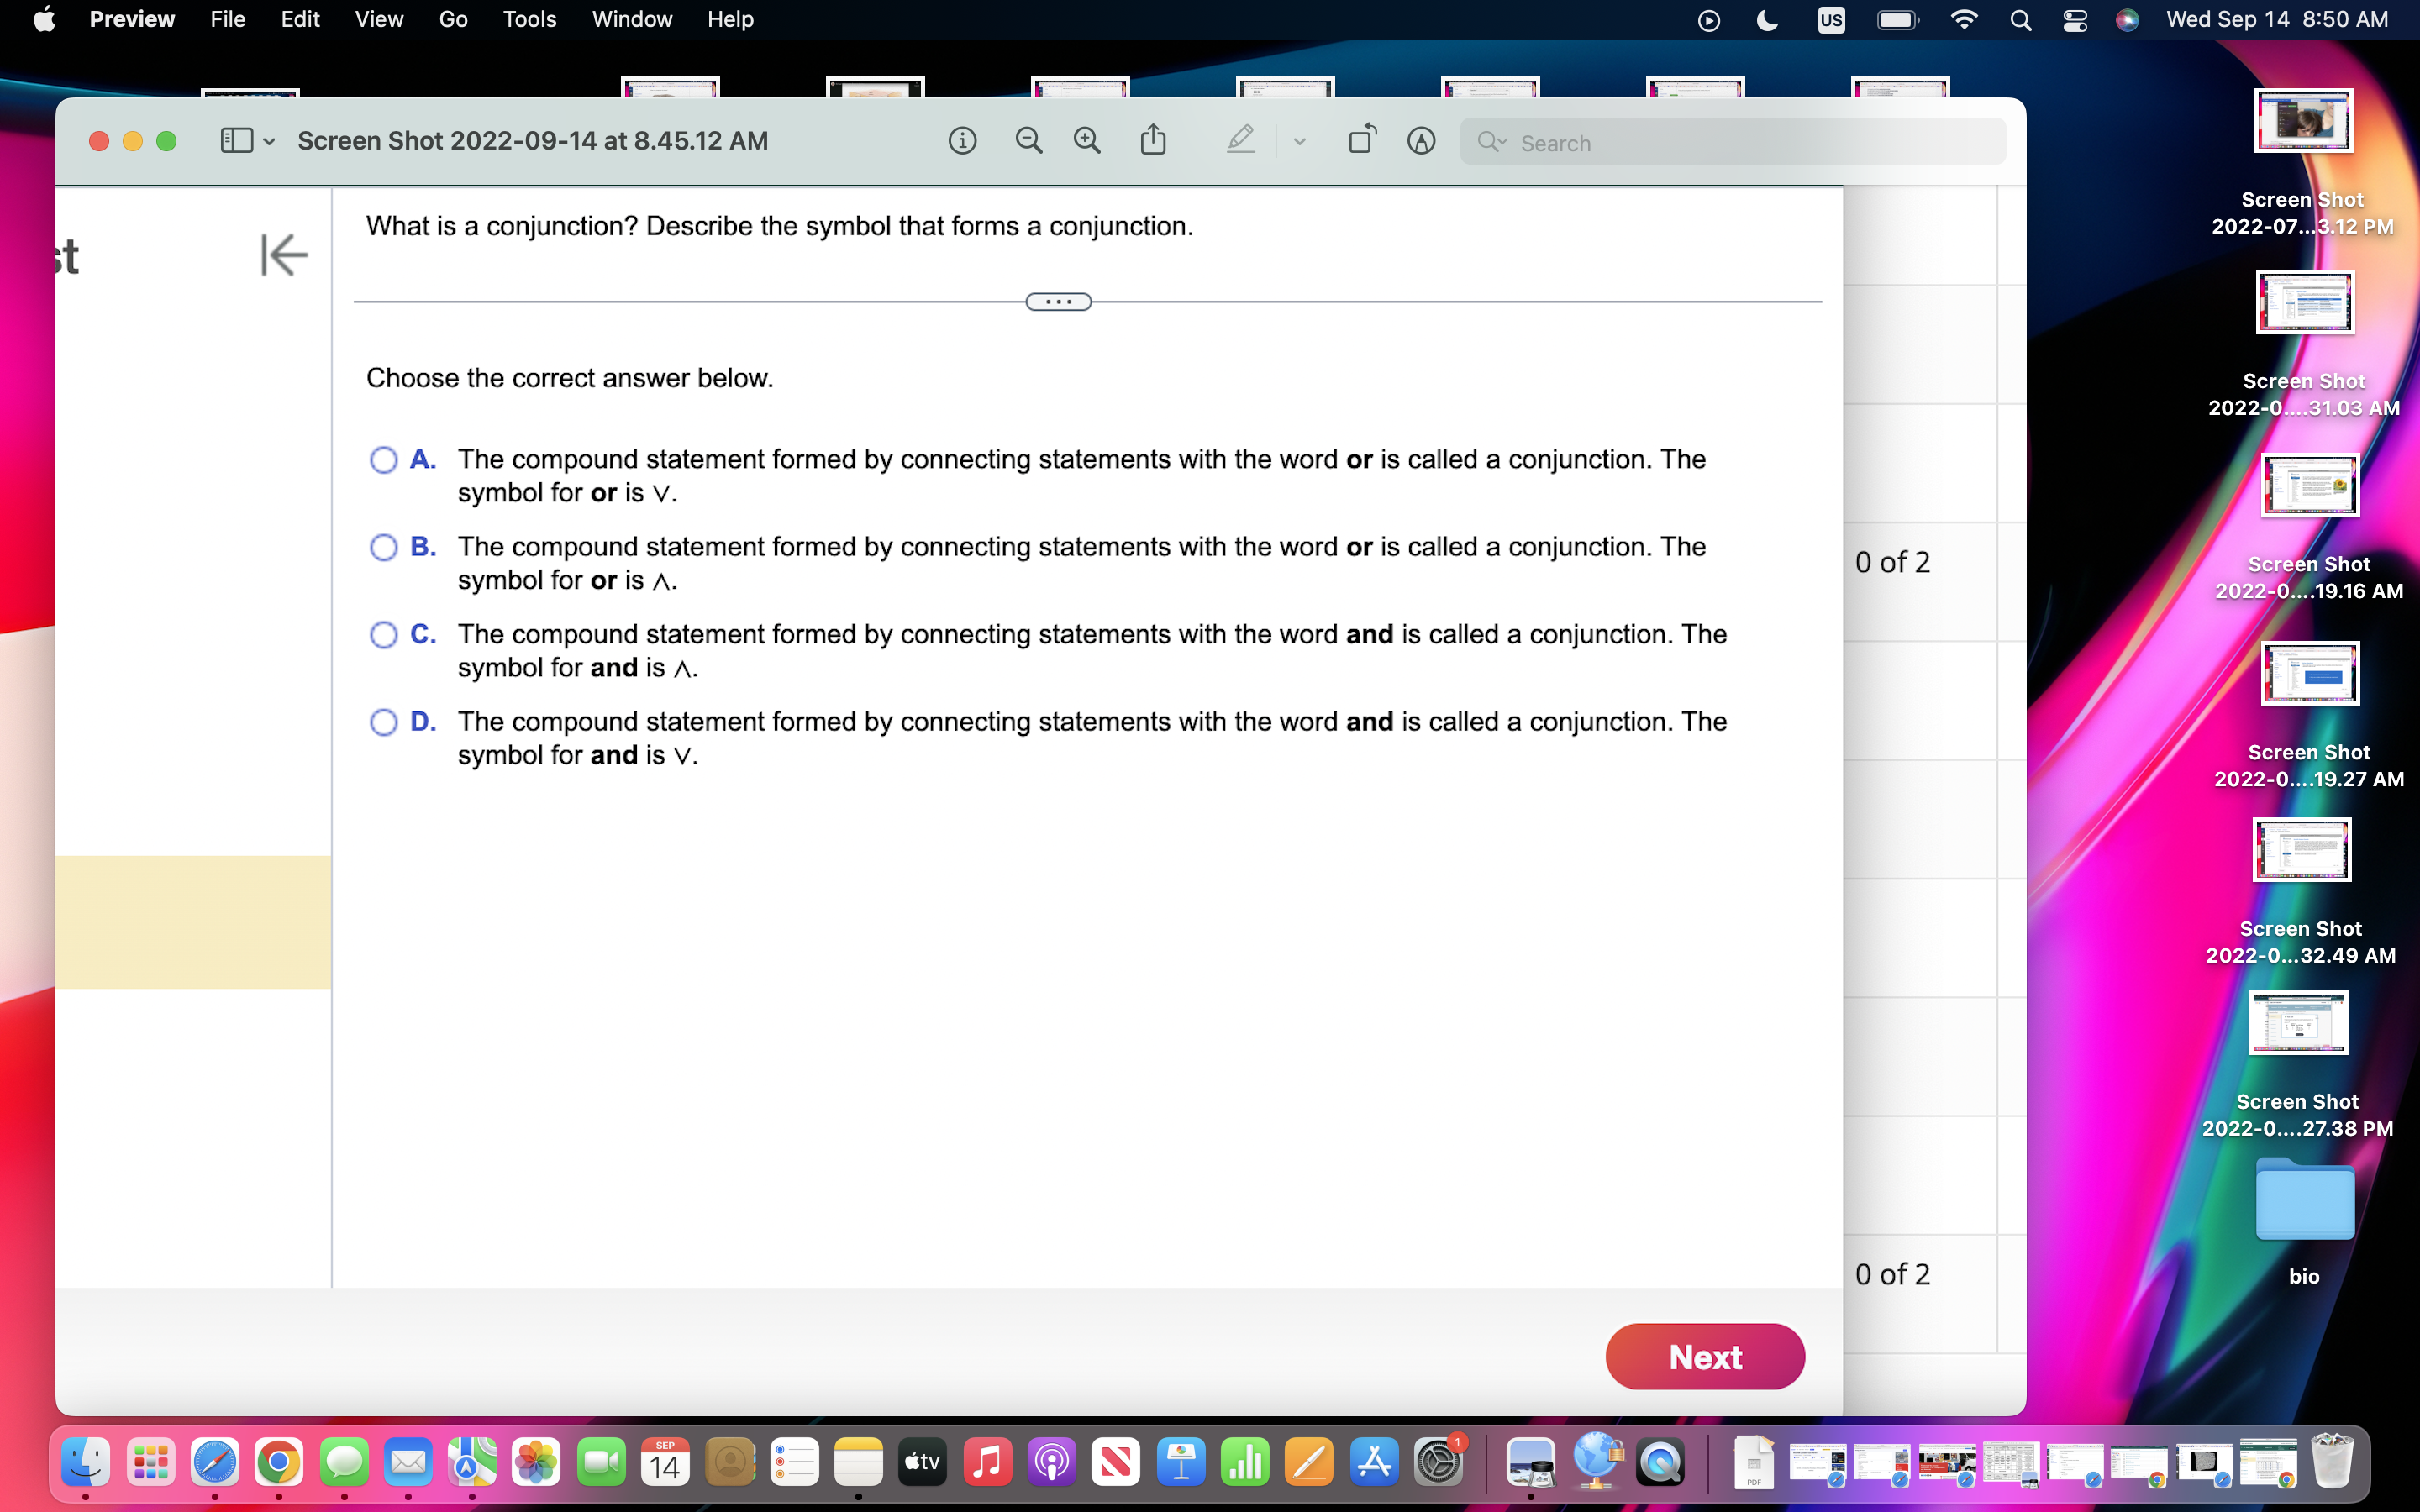The width and height of the screenshot is (2420, 1512).
Task: Open the document info panel
Action: pyautogui.click(x=962, y=140)
